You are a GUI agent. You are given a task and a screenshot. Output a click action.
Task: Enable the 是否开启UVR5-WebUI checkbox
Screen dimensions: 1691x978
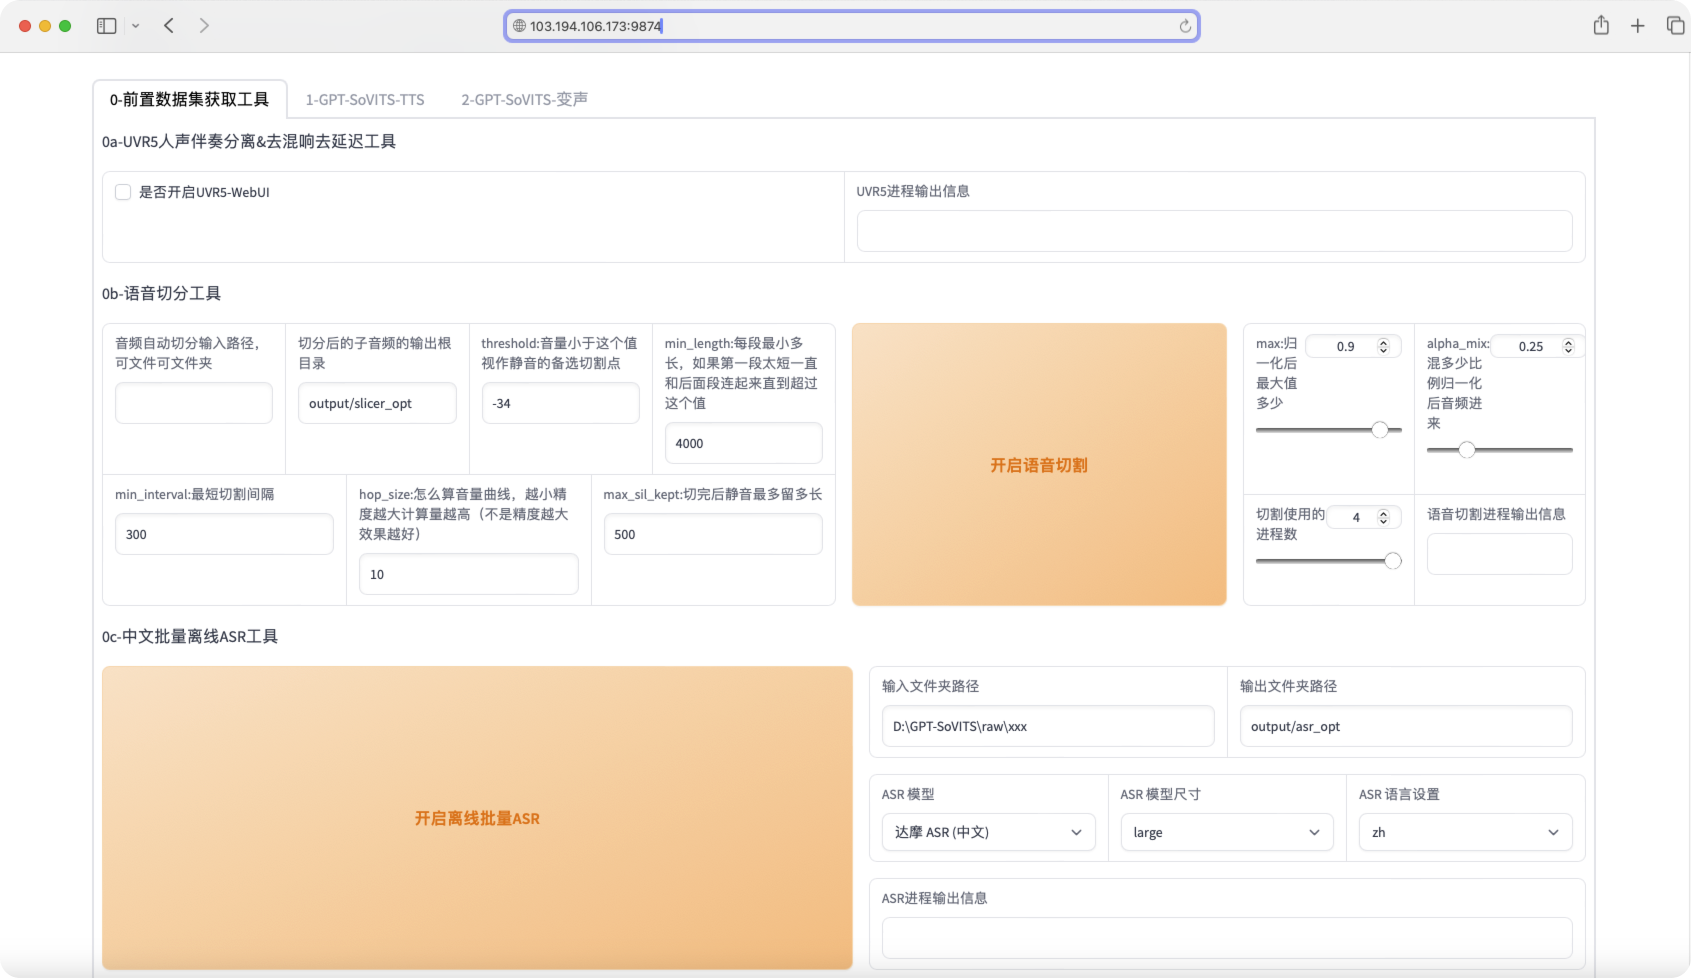click(123, 192)
